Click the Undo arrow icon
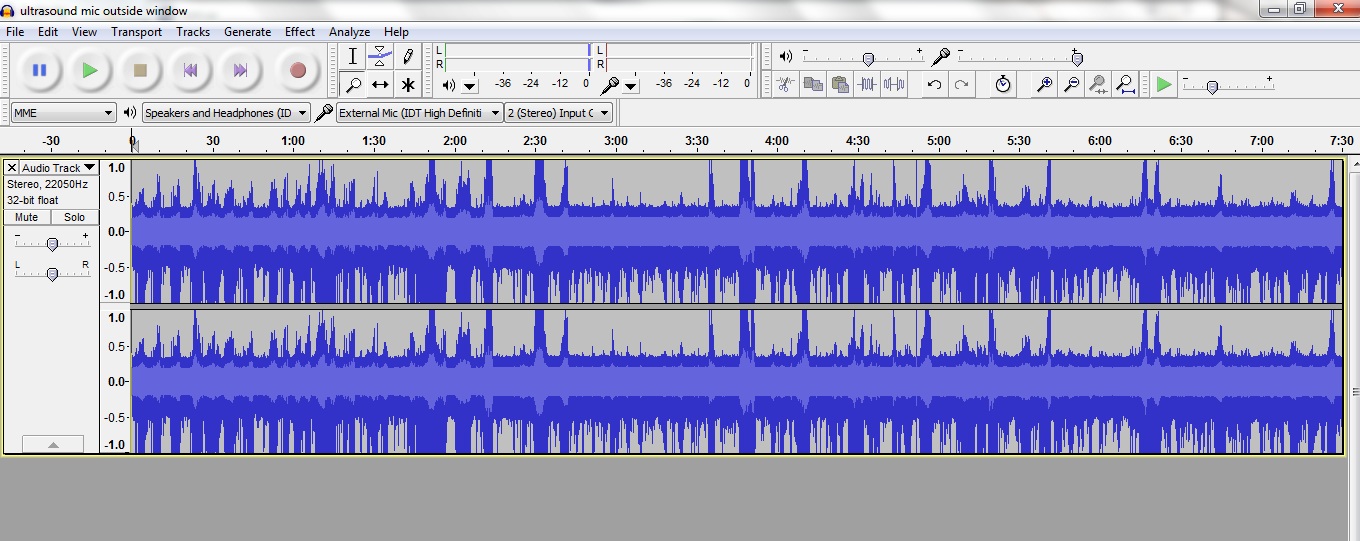 point(934,85)
